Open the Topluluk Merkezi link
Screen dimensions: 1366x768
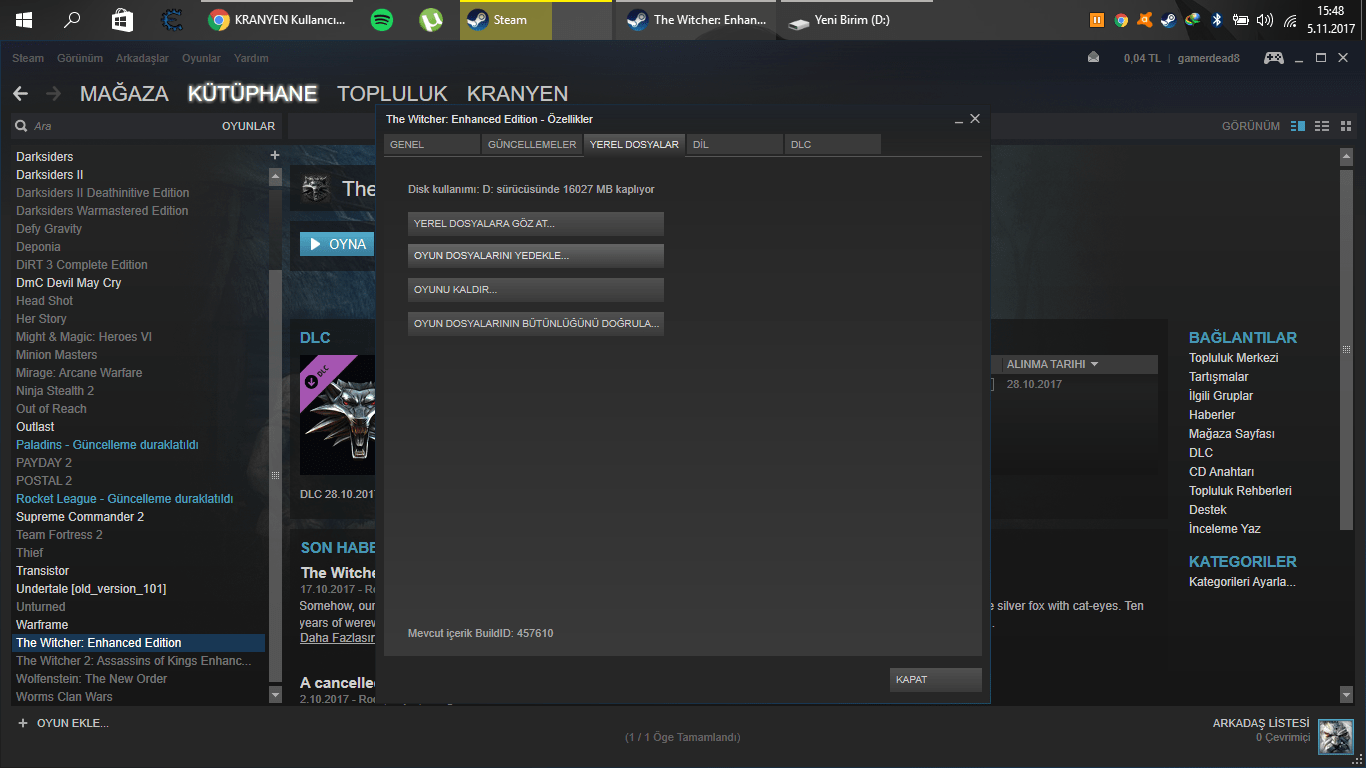click(1233, 358)
